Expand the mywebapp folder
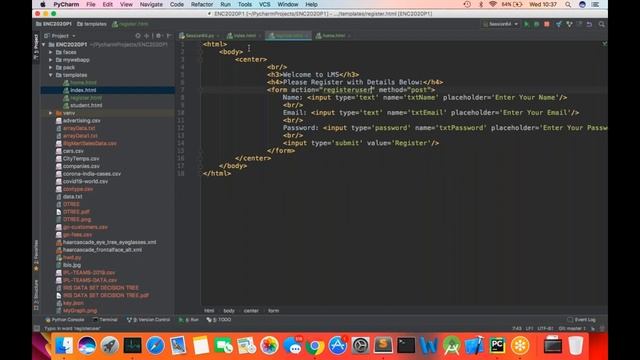This screenshot has height=360, width=640. pos(51,60)
